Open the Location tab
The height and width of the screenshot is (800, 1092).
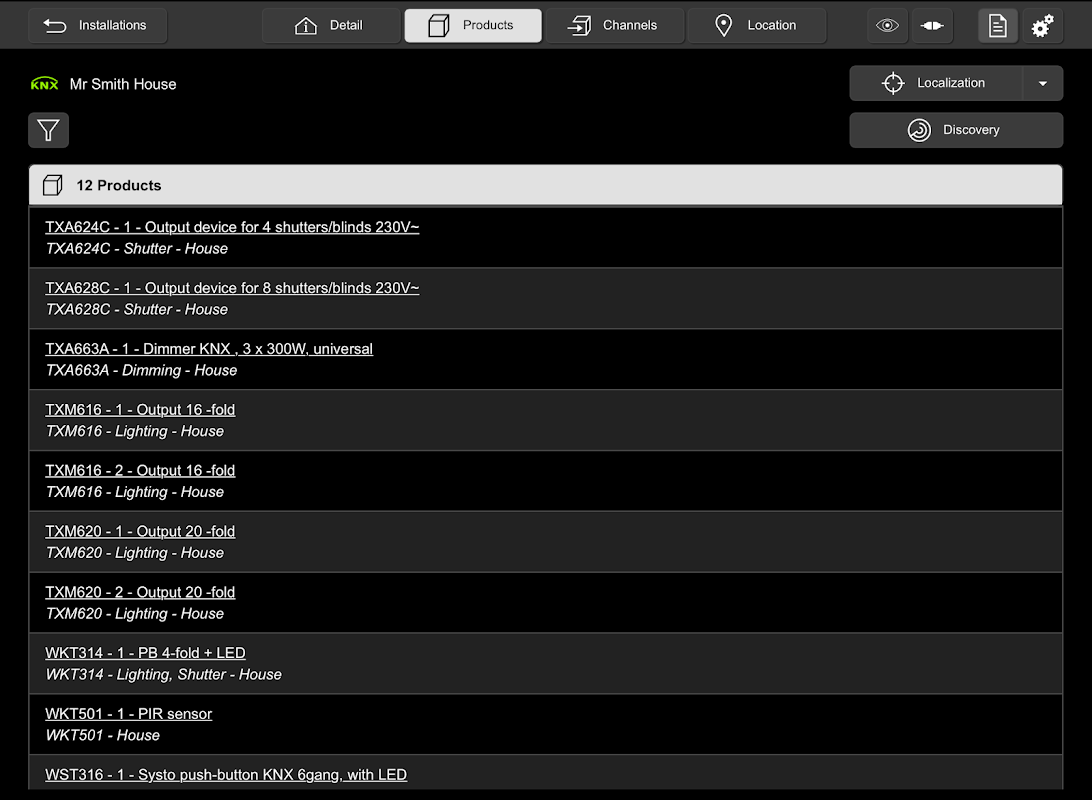[757, 26]
